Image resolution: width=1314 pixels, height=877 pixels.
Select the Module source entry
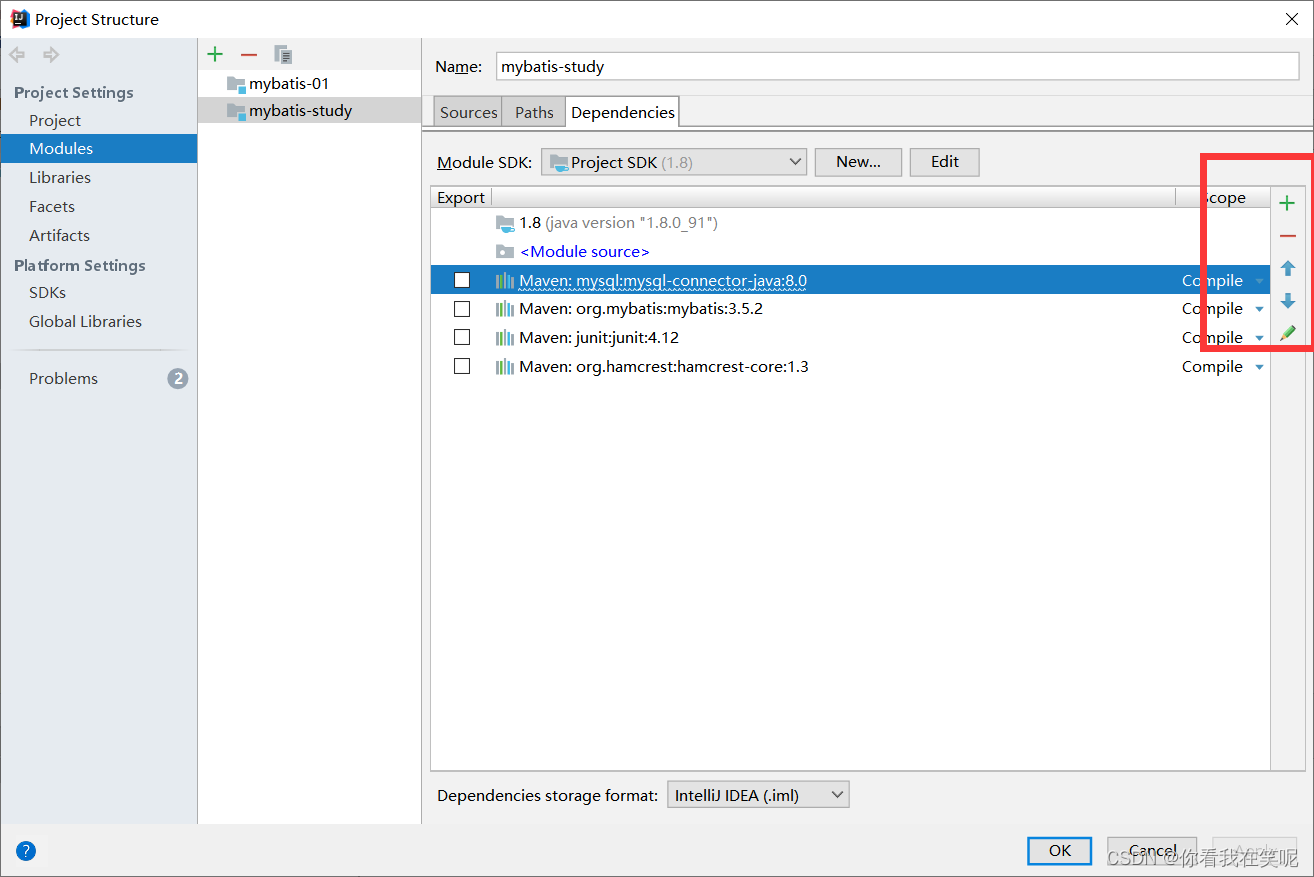850,252
